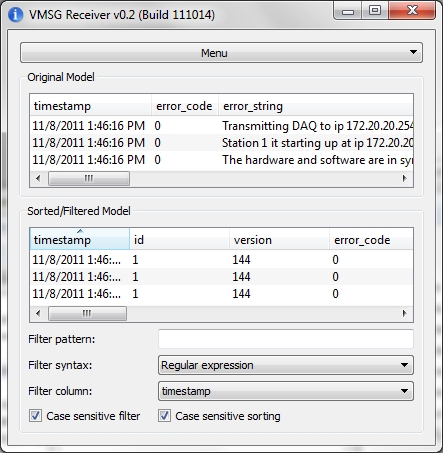The width and height of the screenshot is (443, 453).
Task: Click right scroll arrow in Original Model table
Action: click(x=404, y=178)
